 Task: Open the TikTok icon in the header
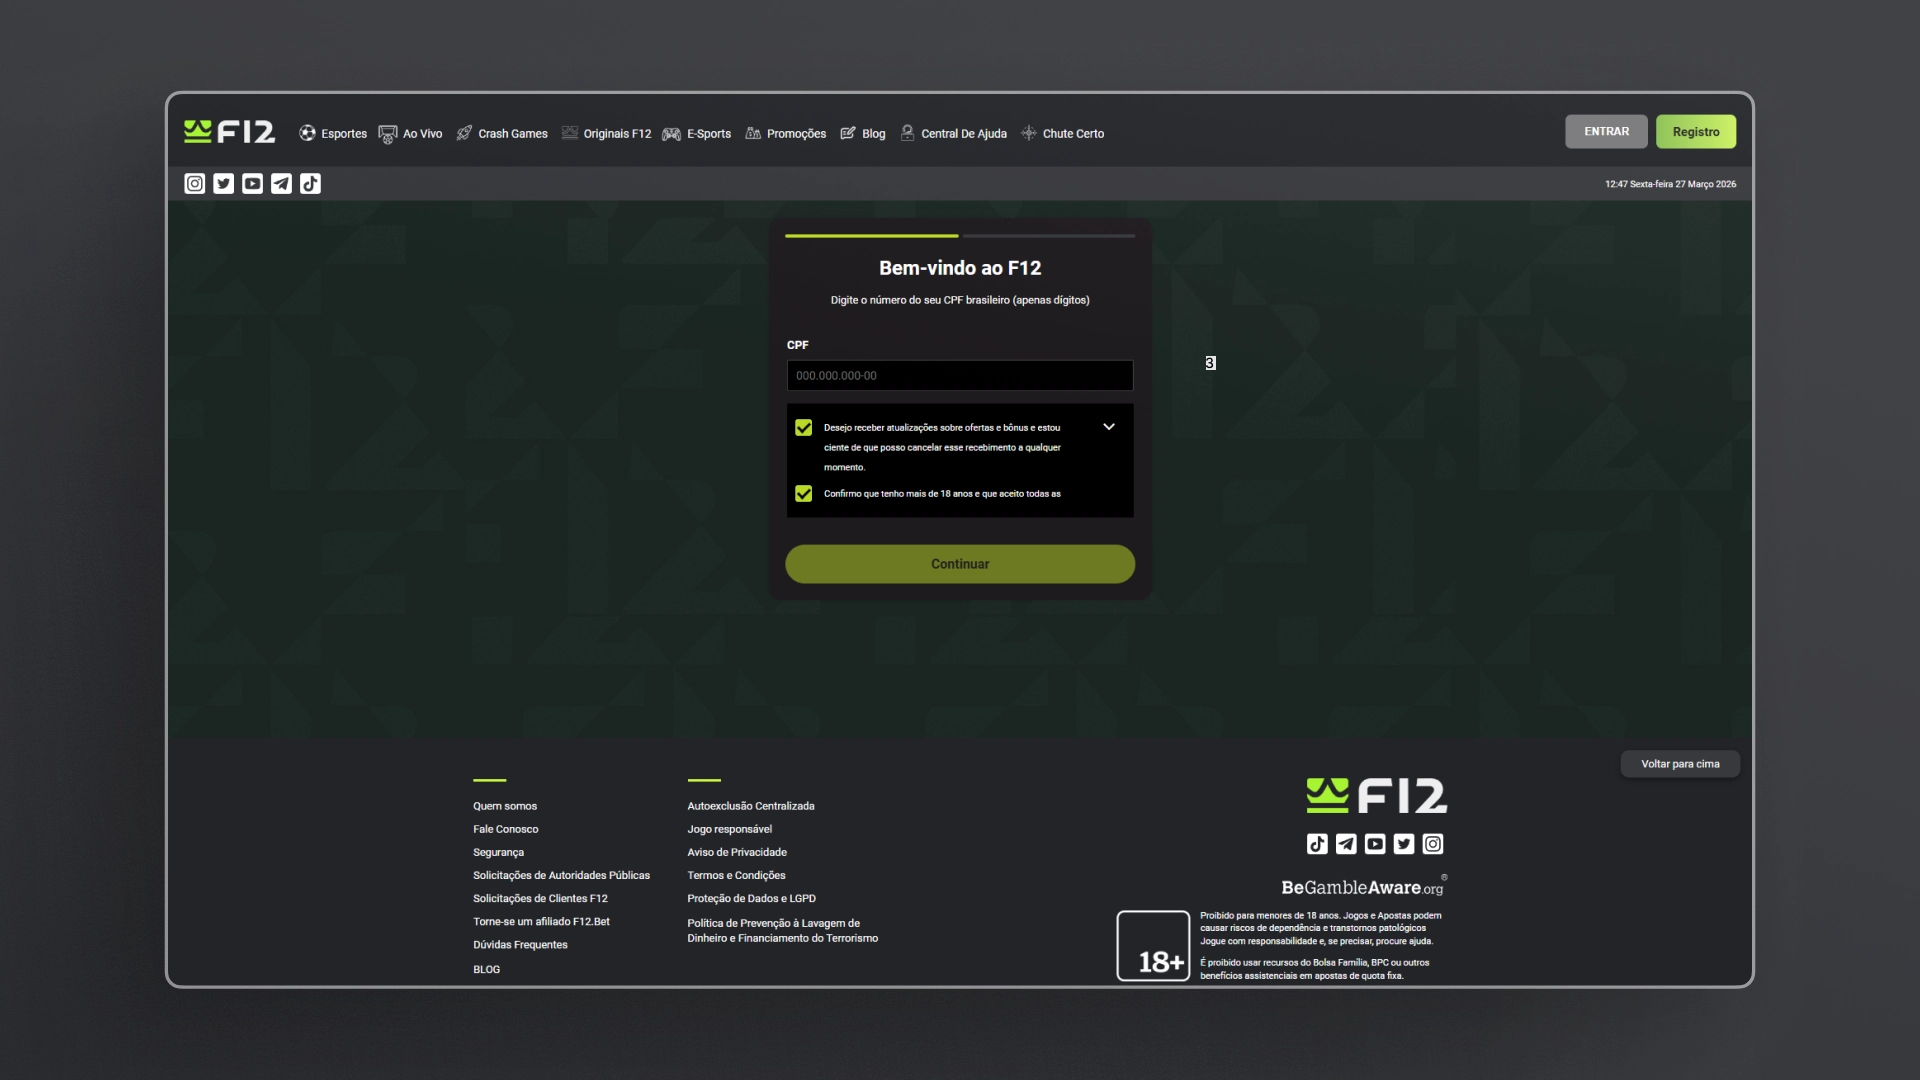click(311, 184)
